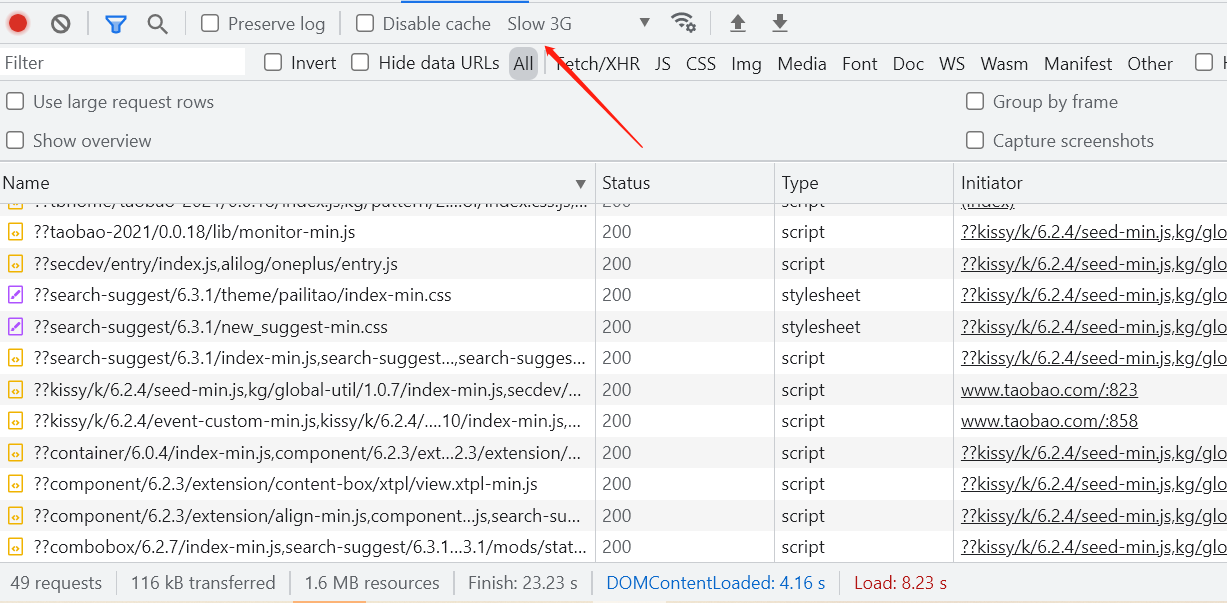Open the Slow 3G throttling dropdown
The height and width of the screenshot is (603, 1227).
[x=579, y=23]
